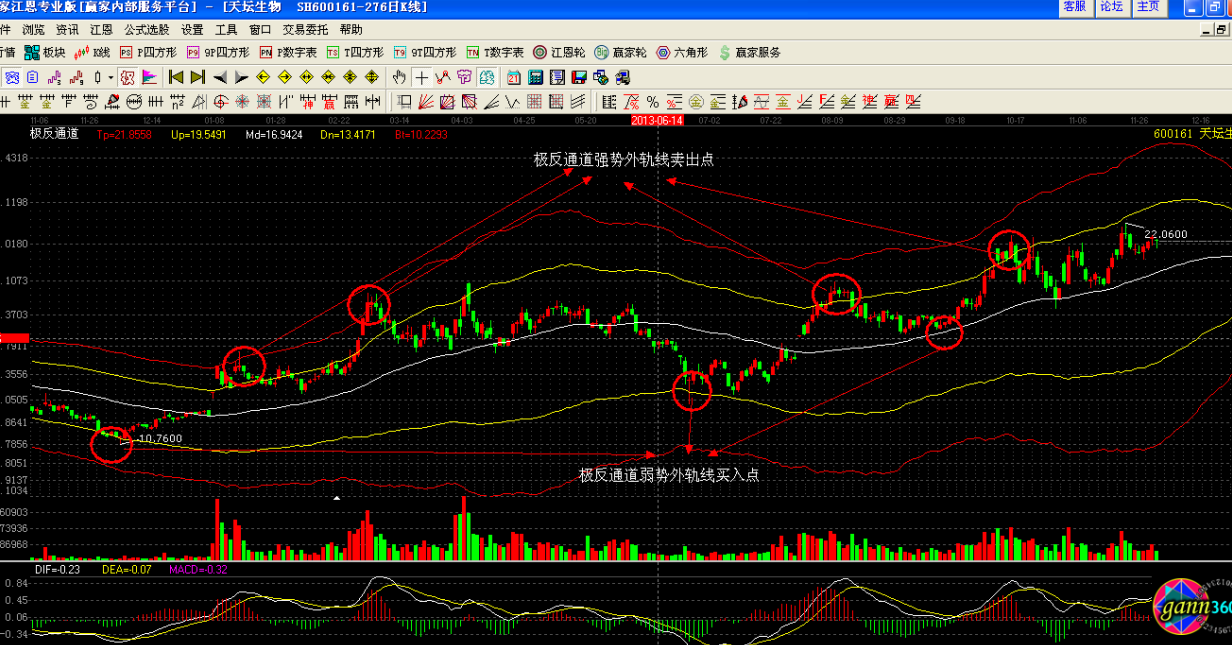Open the 交易委托 menu
The height and width of the screenshot is (645, 1232).
click(x=305, y=30)
